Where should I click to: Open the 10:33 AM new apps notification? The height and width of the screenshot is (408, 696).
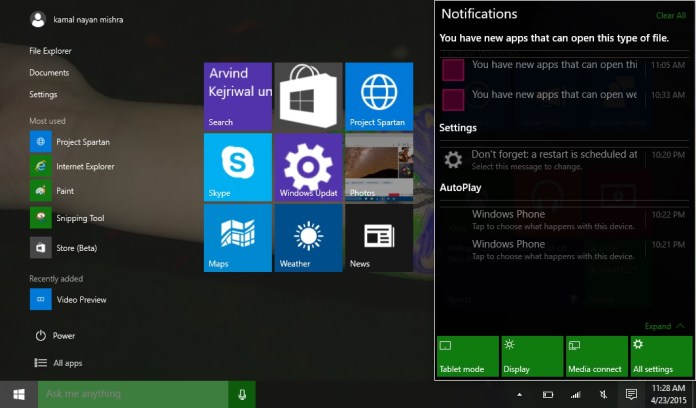pos(564,99)
